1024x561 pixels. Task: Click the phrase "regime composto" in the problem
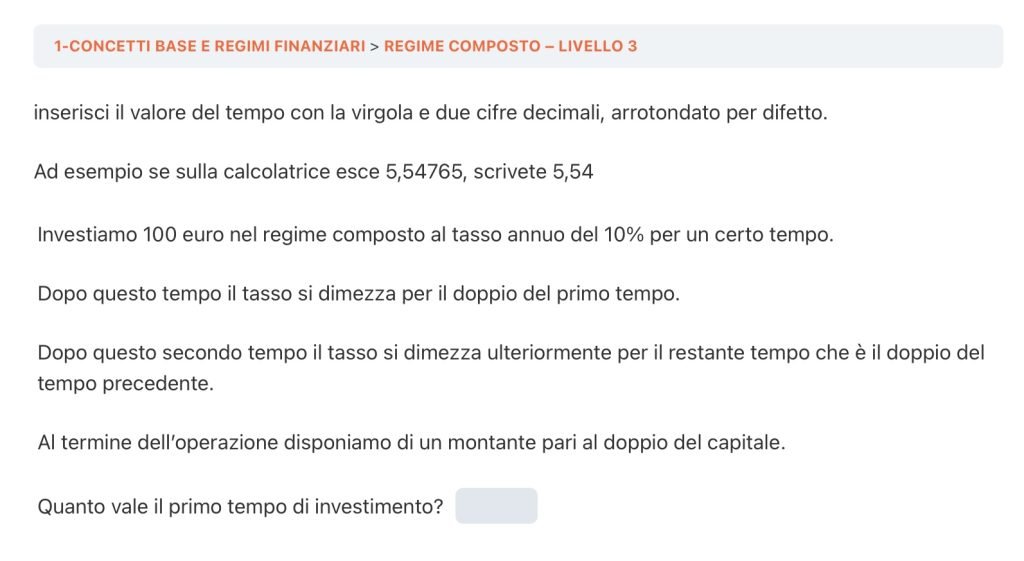(323, 236)
